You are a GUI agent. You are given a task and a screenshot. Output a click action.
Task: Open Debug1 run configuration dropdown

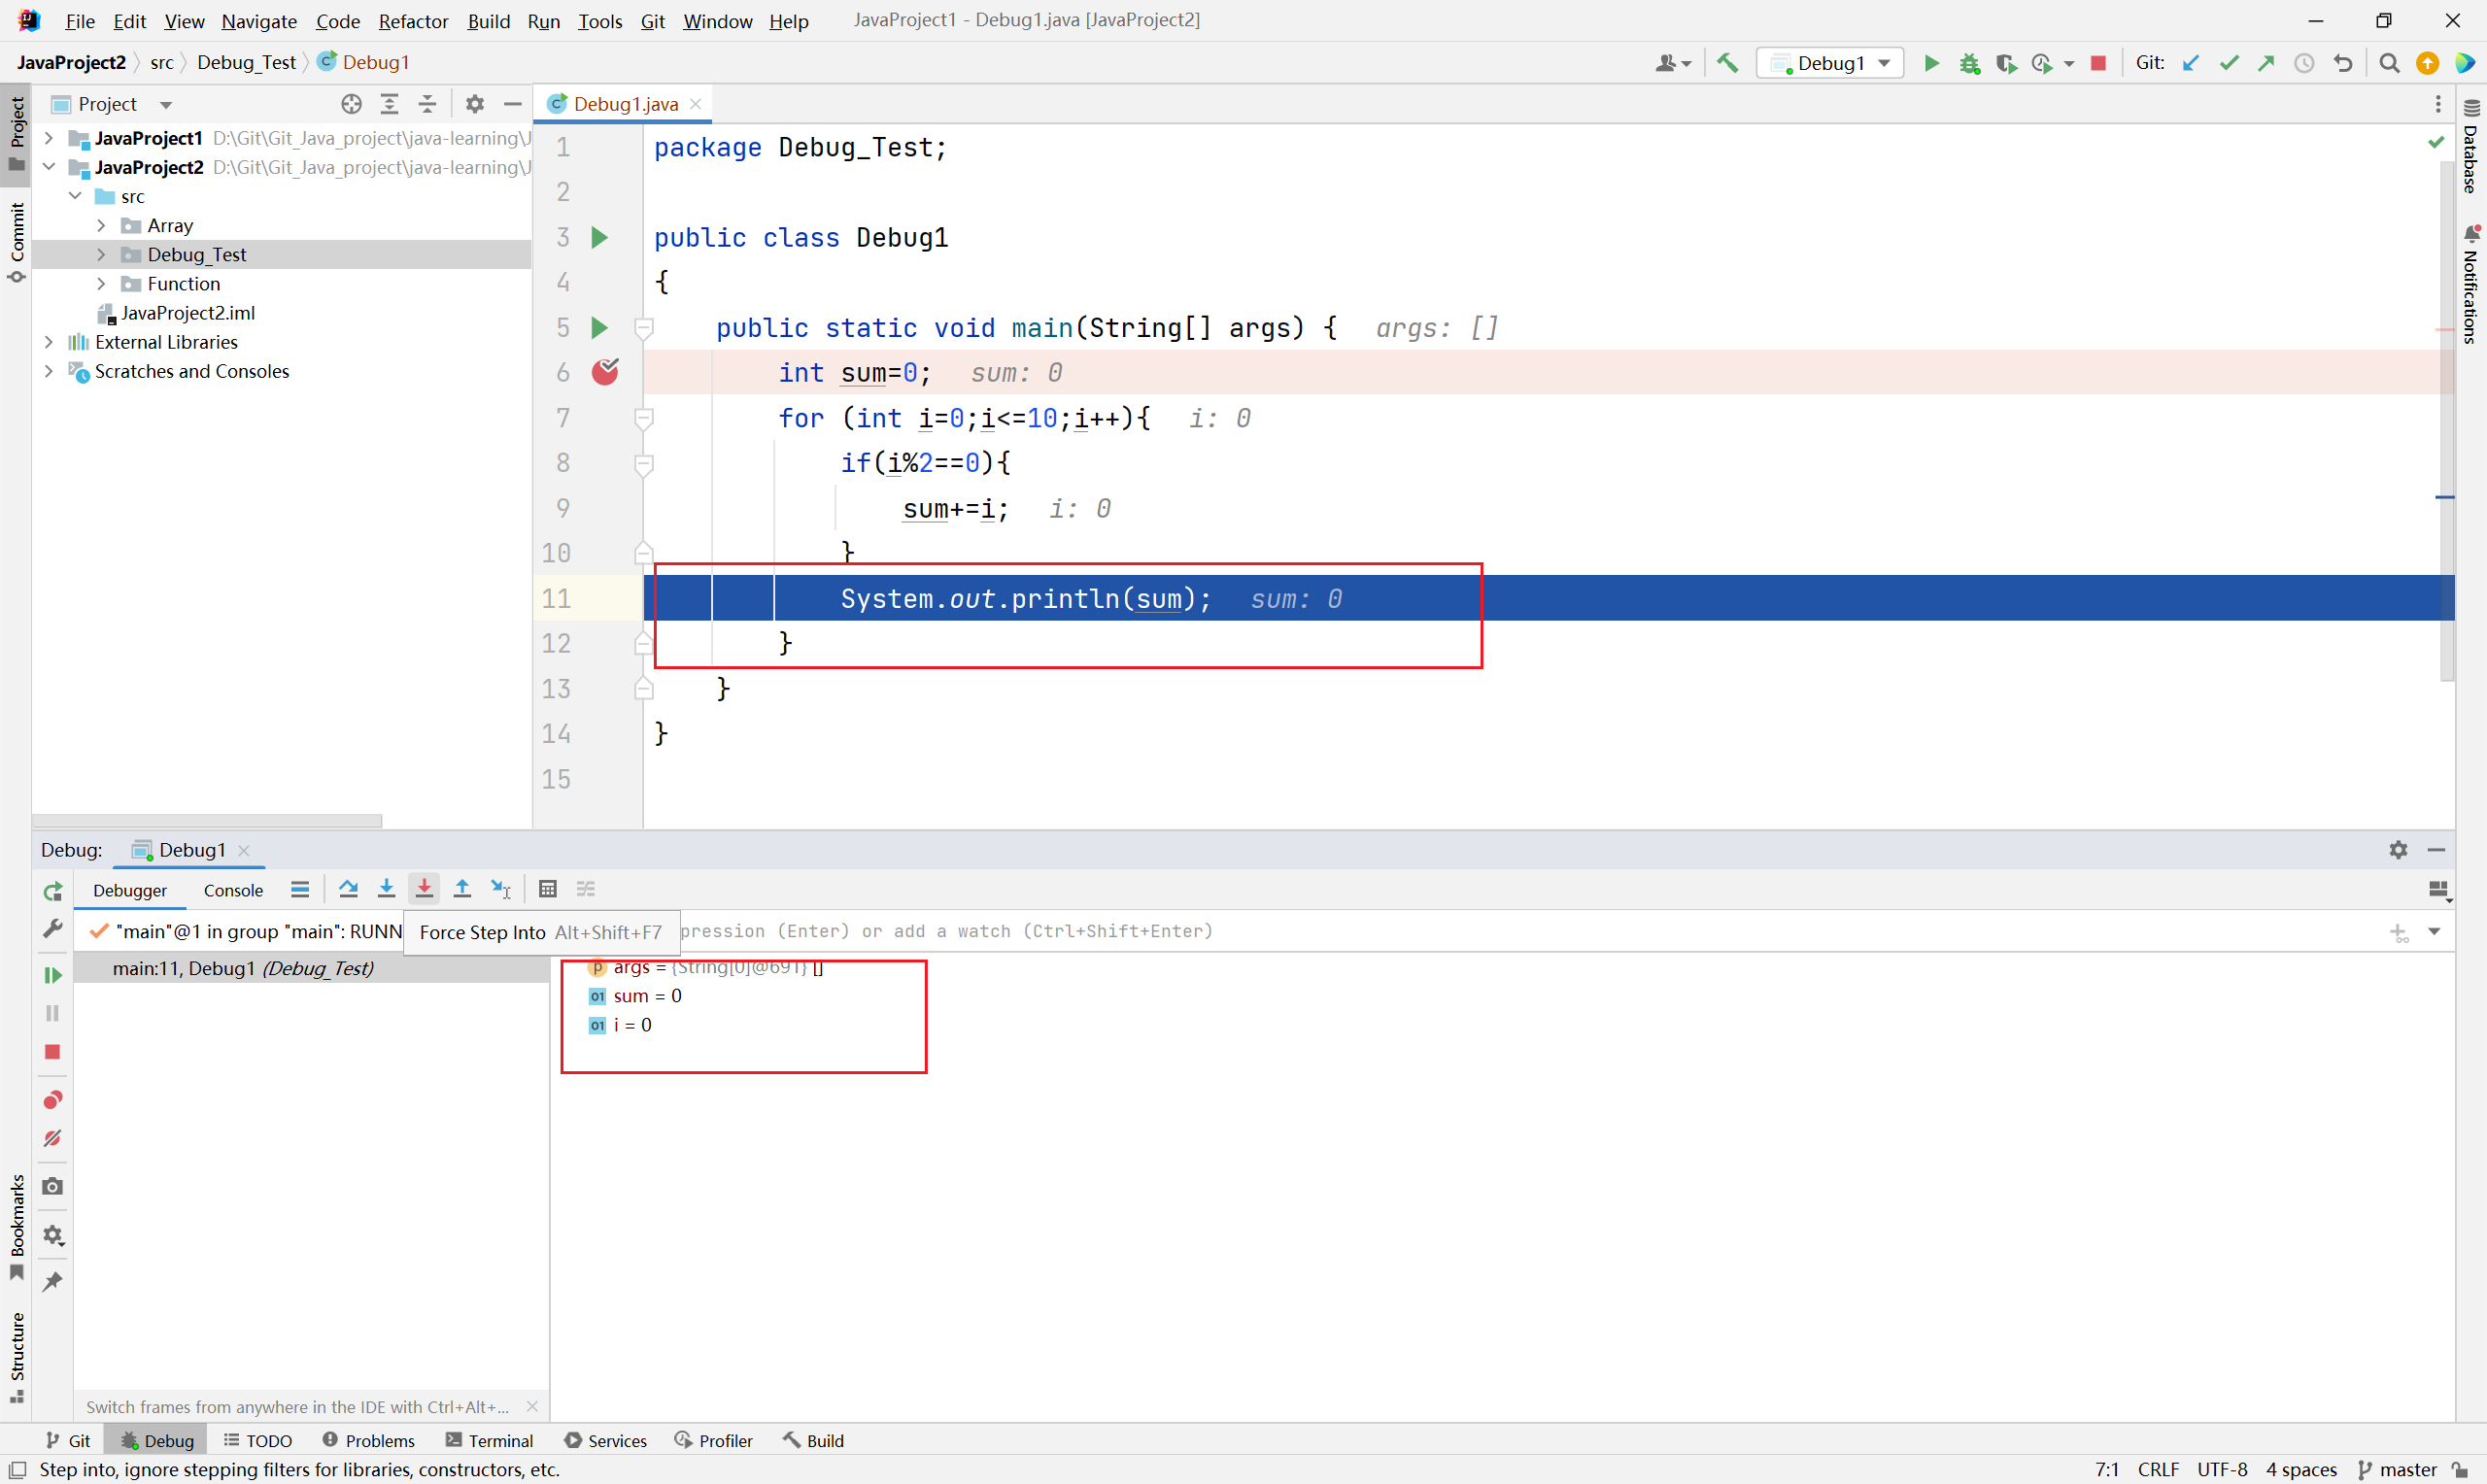click(1830, 63)
